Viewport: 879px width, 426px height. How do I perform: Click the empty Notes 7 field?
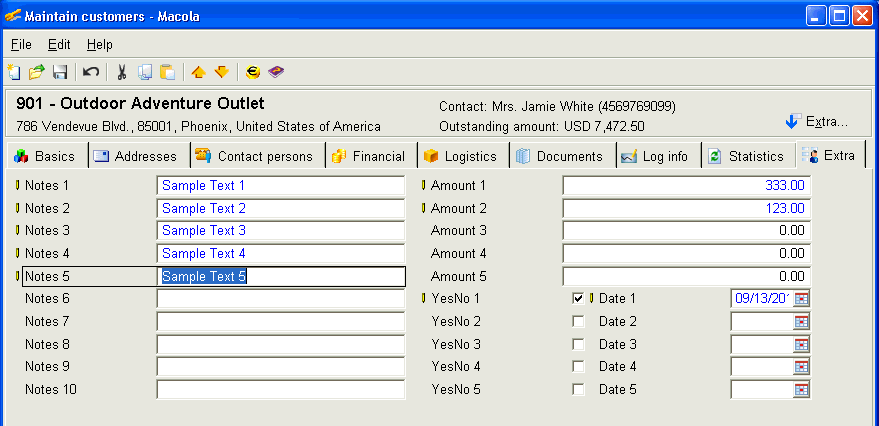point(281,322)
